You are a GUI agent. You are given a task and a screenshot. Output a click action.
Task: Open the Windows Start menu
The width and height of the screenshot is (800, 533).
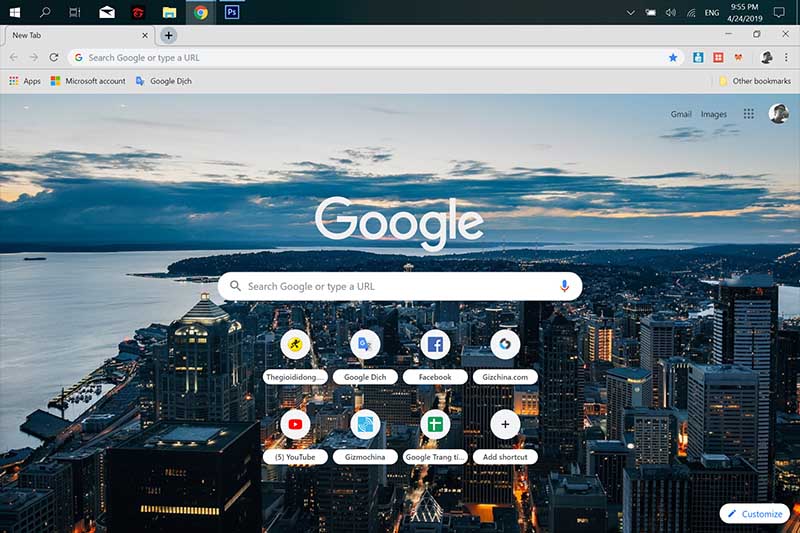(15, 12)
